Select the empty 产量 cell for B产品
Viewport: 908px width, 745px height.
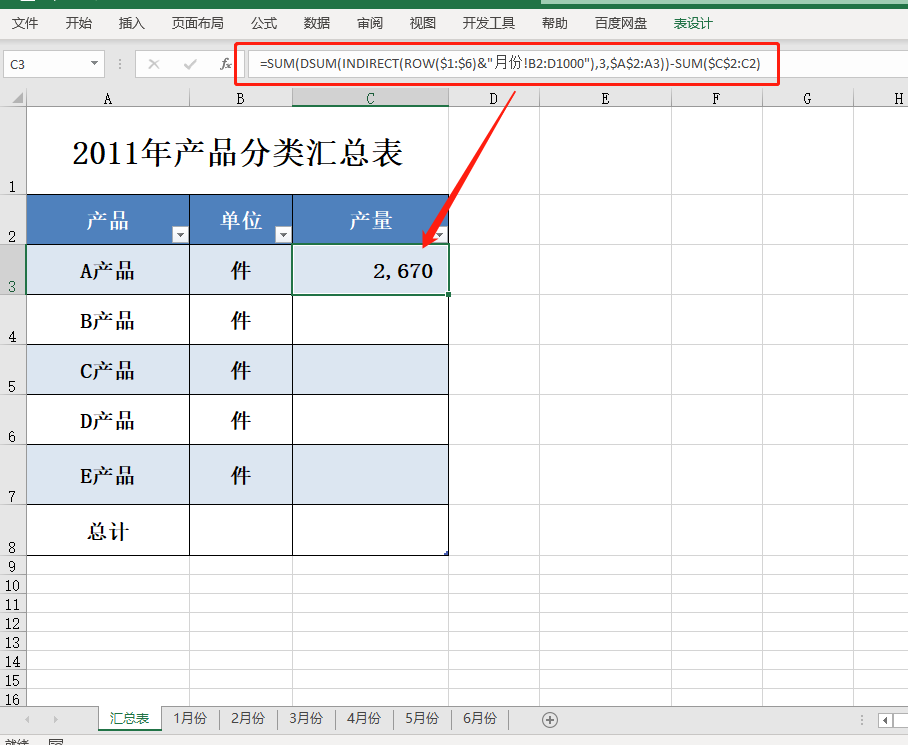tap(371, 320)
